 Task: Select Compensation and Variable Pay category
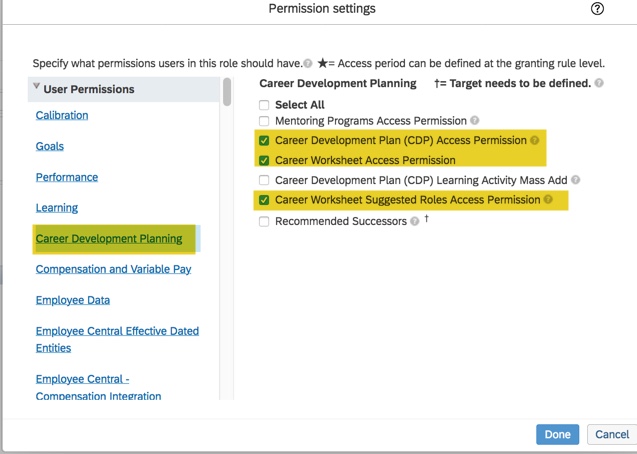[x=113, y=269]
